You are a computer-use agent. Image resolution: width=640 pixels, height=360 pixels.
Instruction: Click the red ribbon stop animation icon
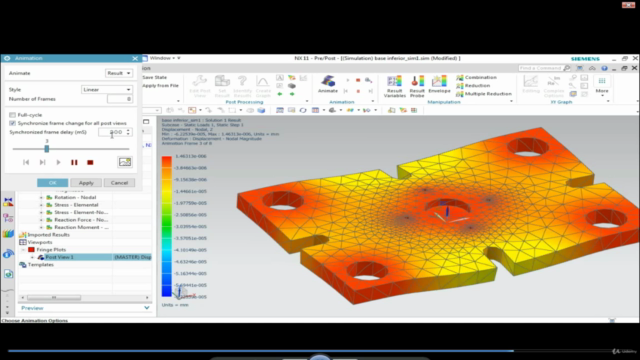point(358,80)
